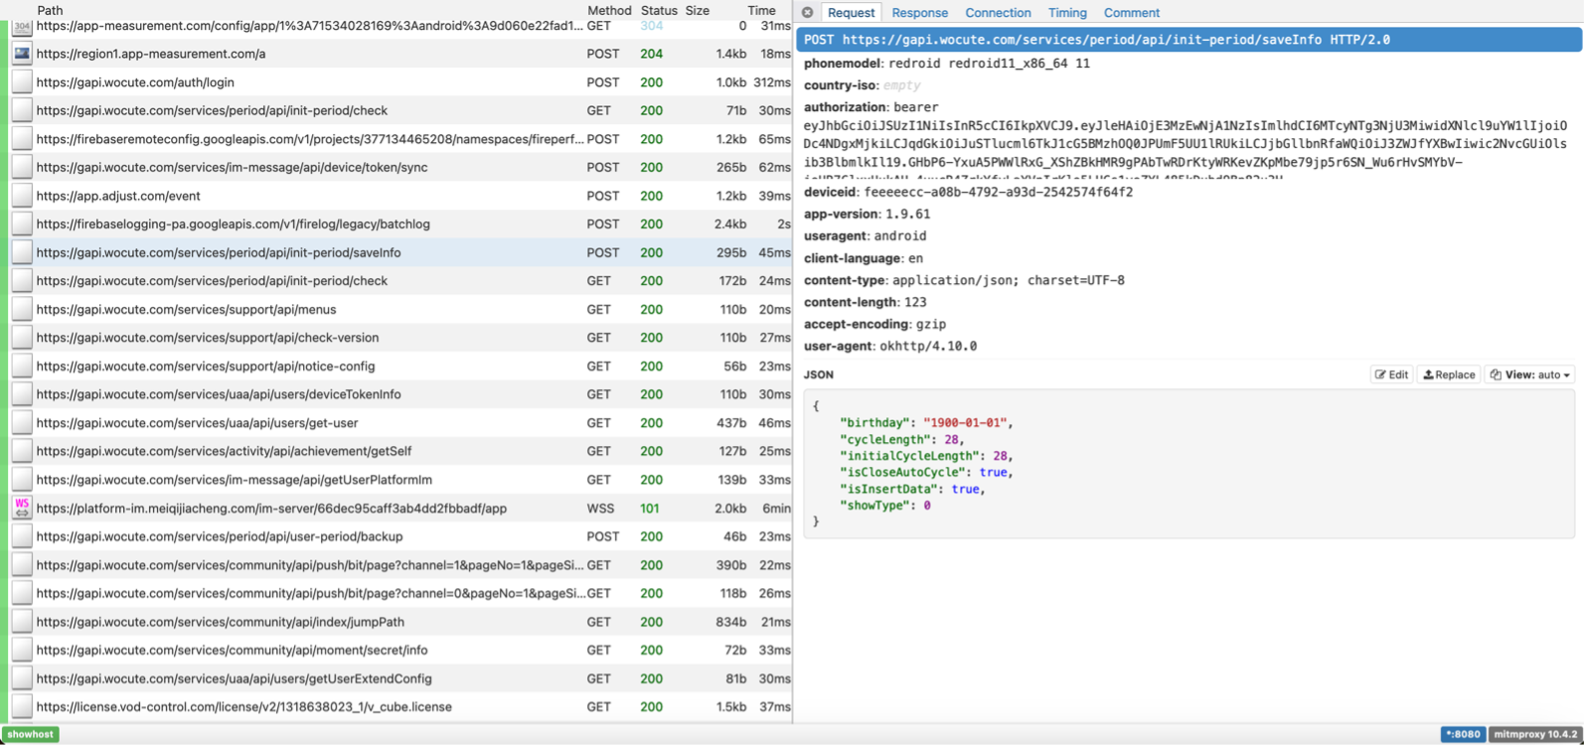Click the file icon beside the saveInfo request
Viewport: 1588px width, 748px height.
(x=22, y=253)
